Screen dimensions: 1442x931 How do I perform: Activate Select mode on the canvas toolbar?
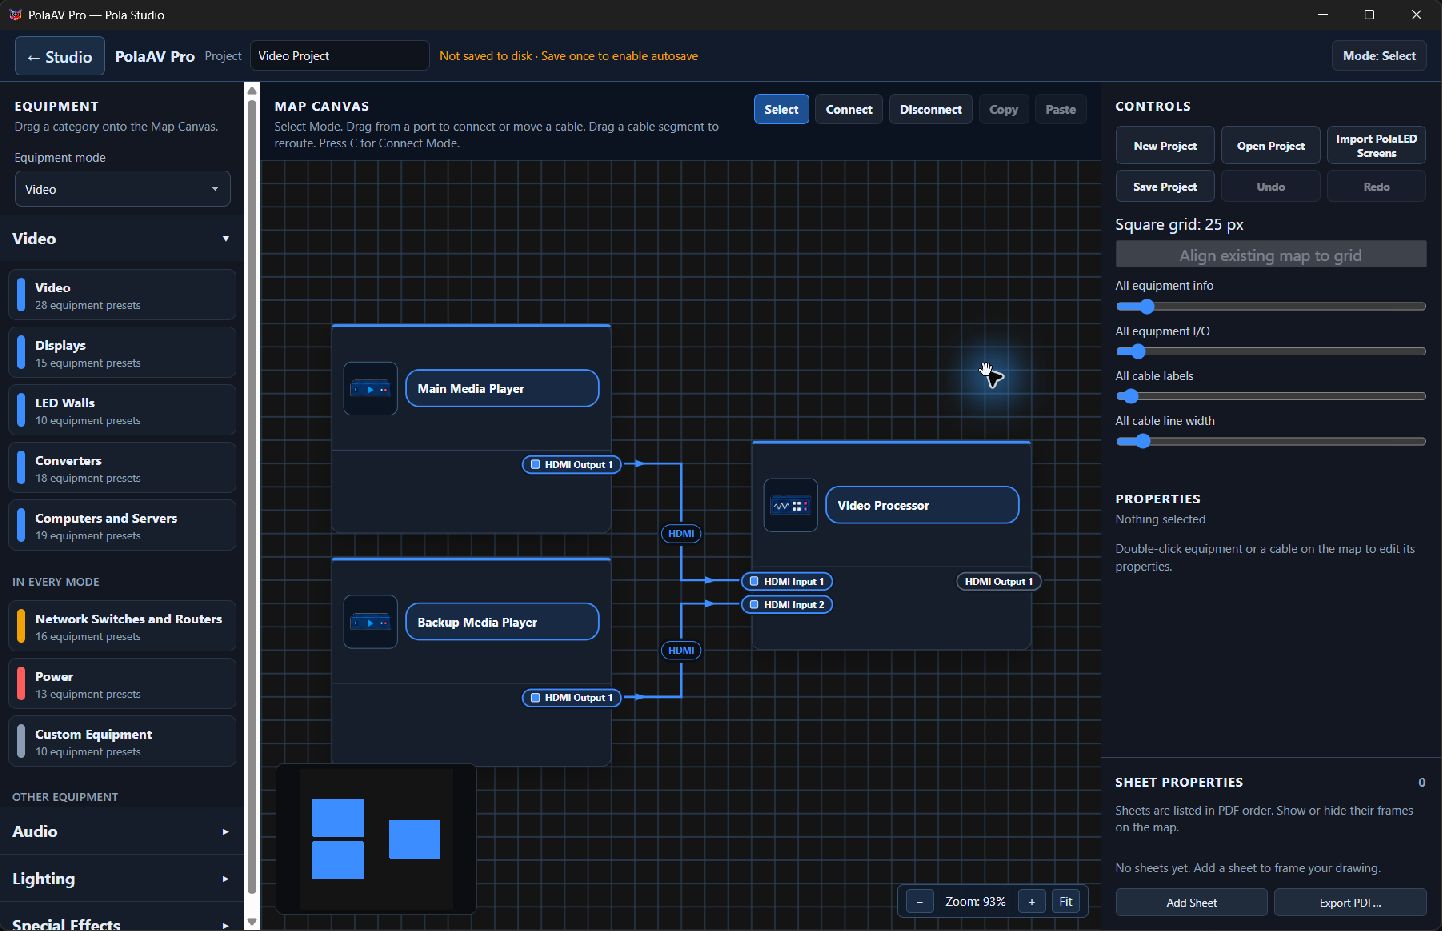781,110
